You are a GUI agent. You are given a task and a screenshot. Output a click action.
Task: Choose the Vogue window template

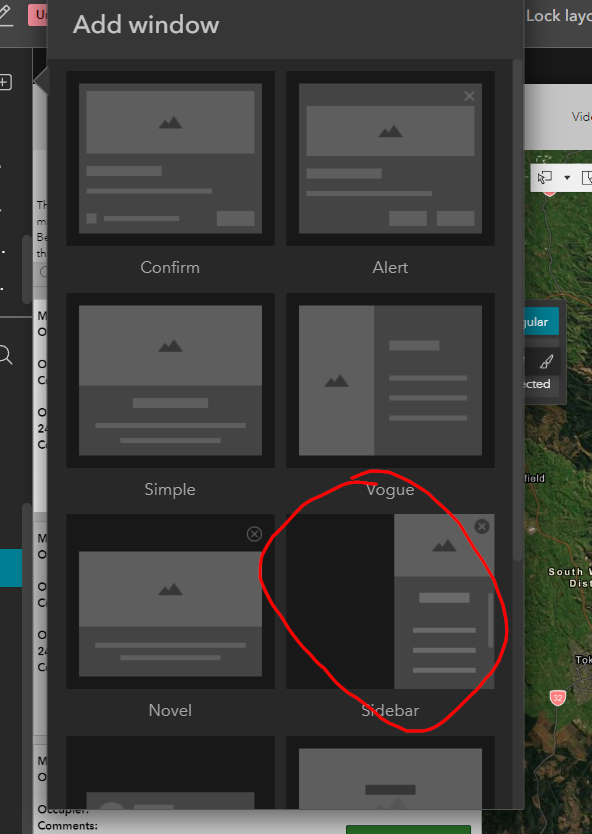coord(390,380)
